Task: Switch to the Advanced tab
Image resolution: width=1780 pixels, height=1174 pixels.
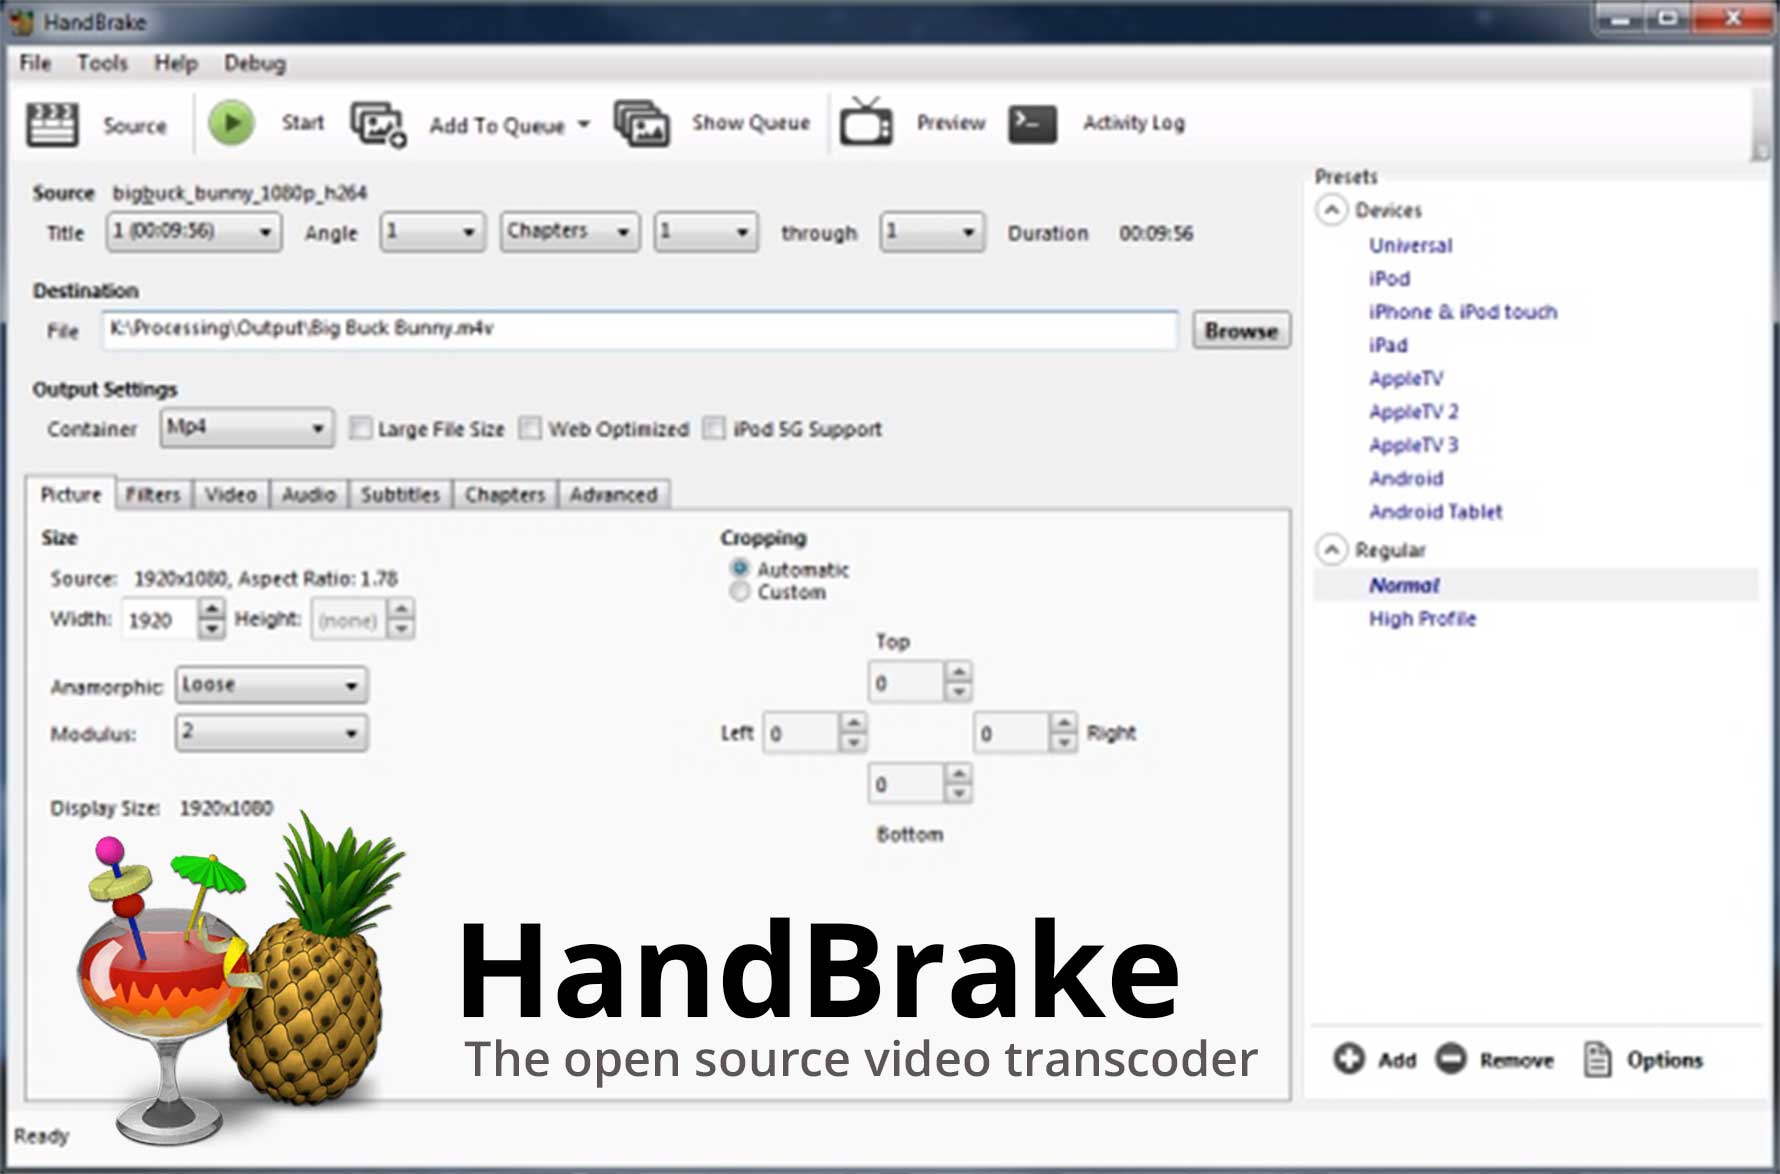Action: tap(614, 494)
